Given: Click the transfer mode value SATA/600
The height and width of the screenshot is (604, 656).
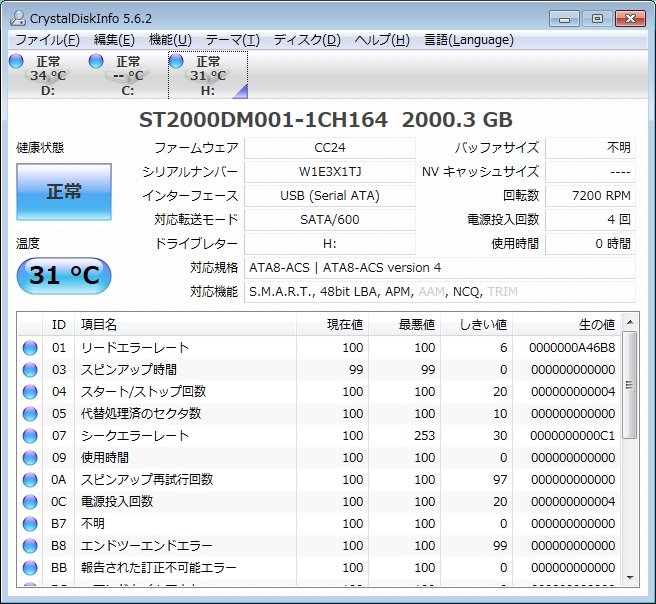Looking at the screenshot, I should (330, 220).
